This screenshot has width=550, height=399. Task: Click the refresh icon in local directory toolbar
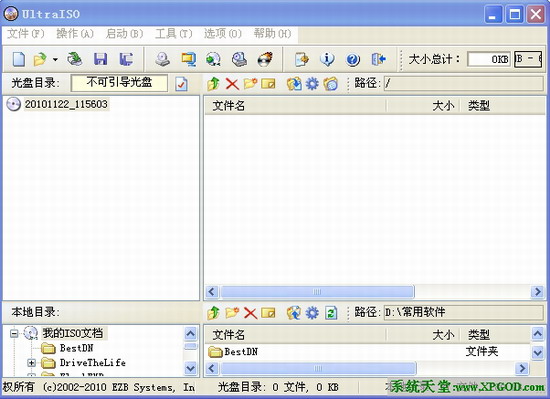pyautogui.click(x=331, y=313)
